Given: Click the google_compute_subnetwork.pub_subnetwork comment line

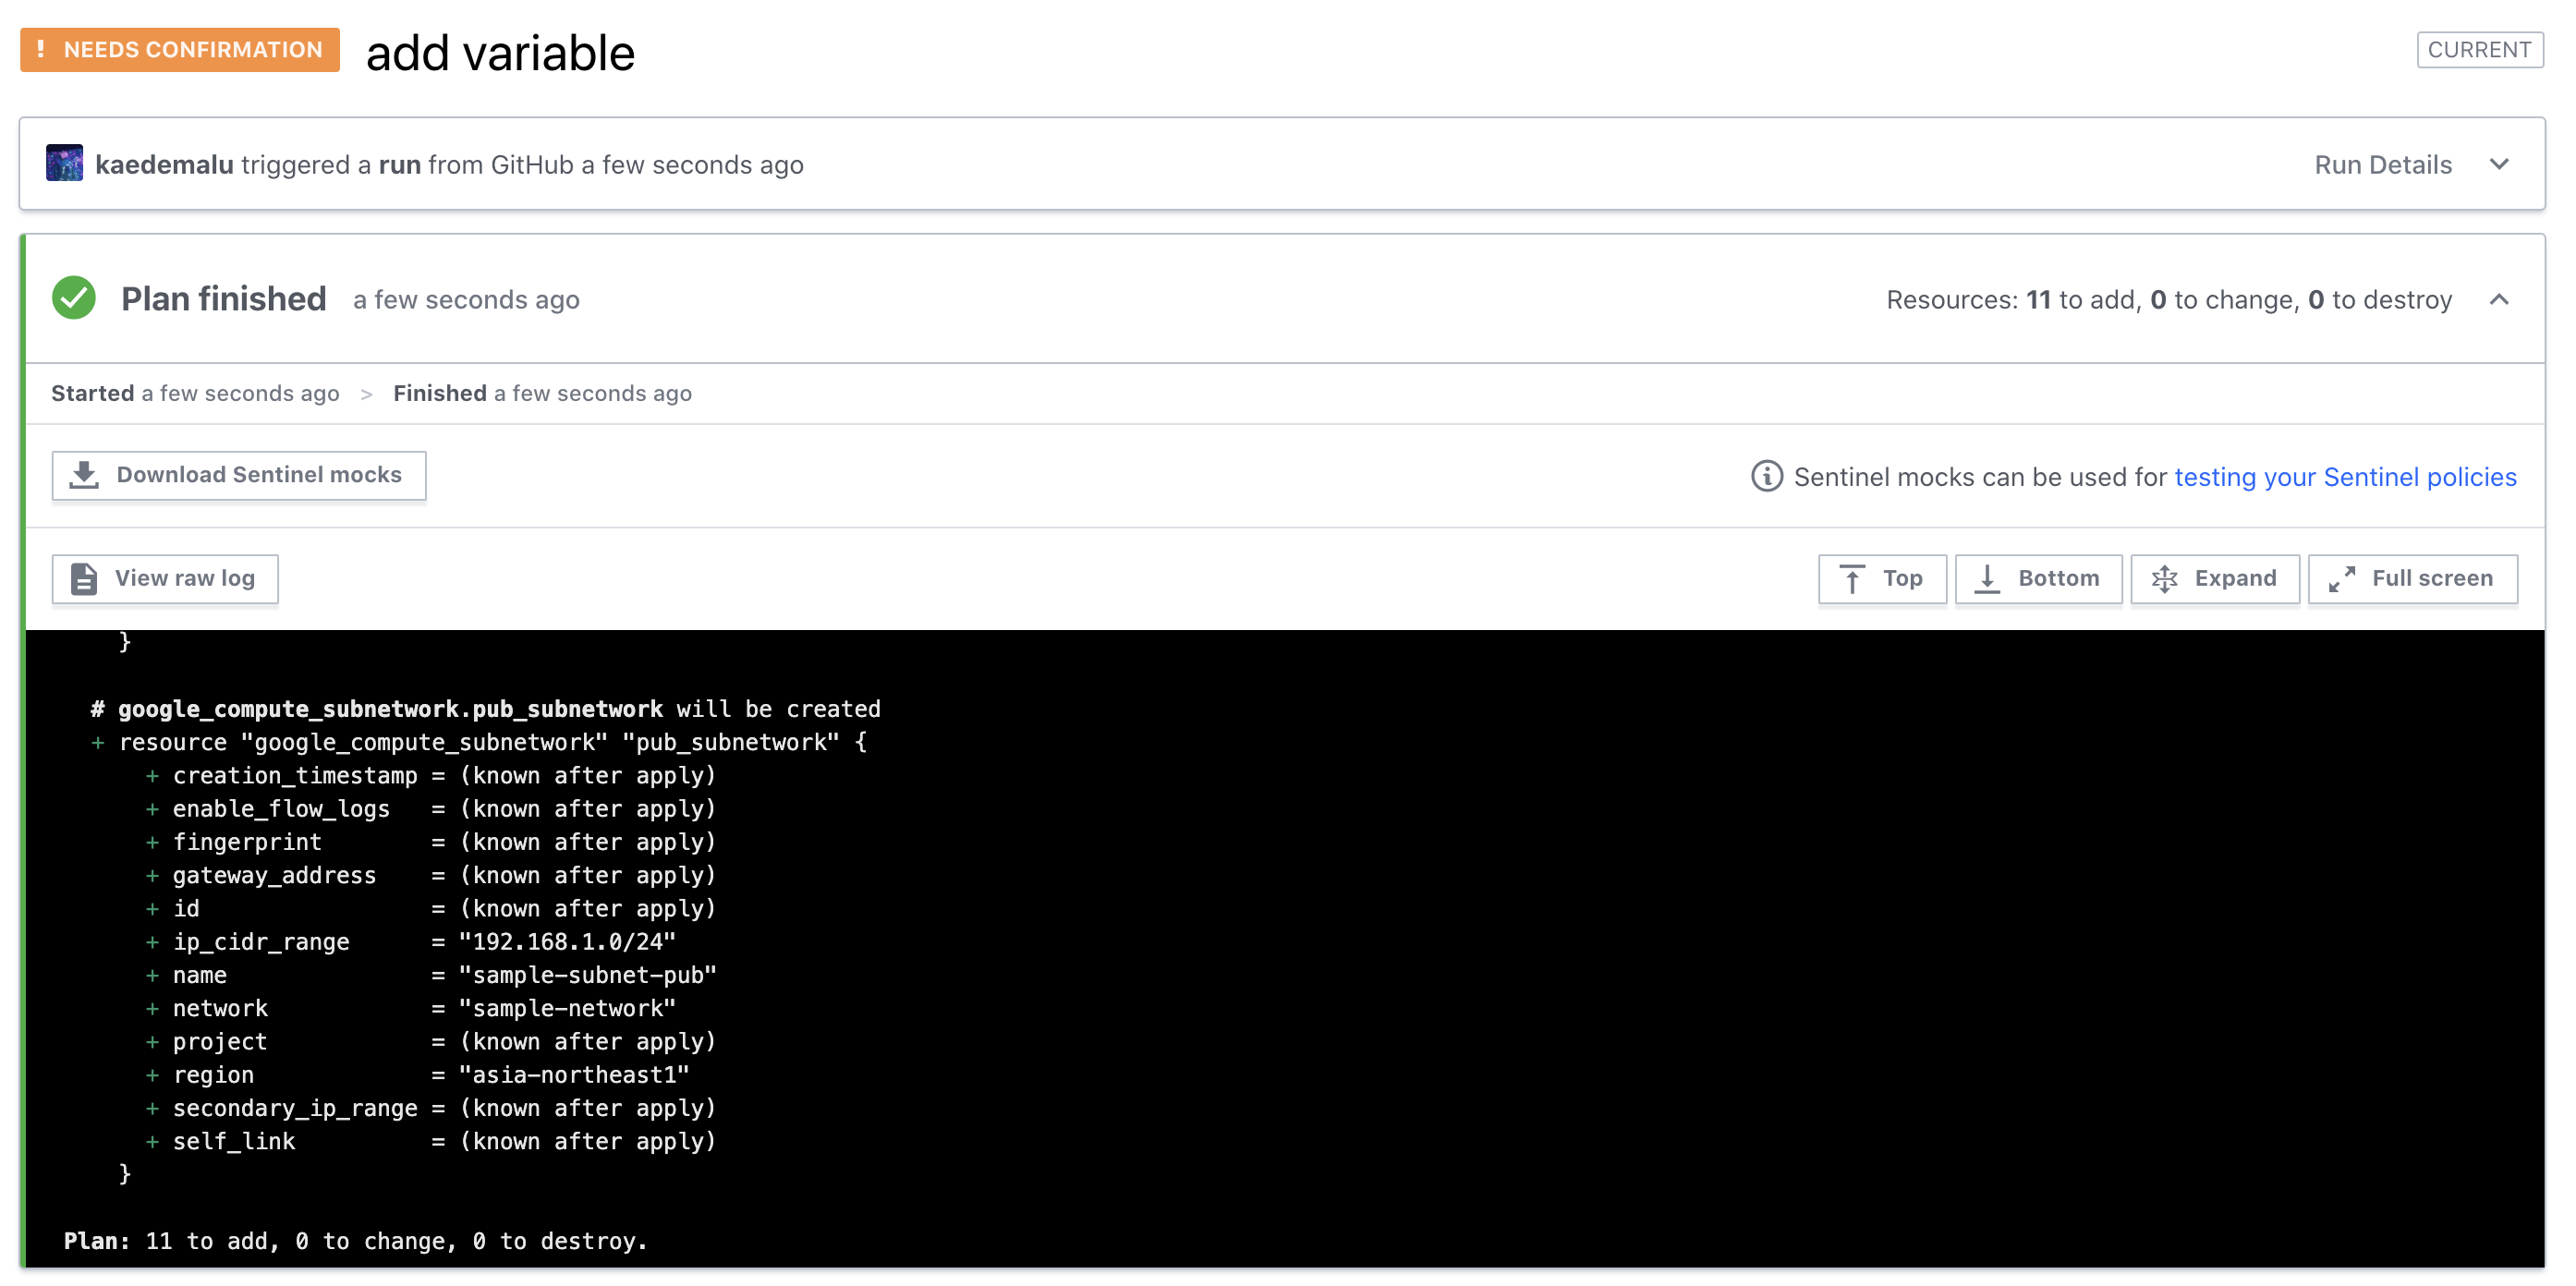Looking at the screenshot, I should pos(486,709).
